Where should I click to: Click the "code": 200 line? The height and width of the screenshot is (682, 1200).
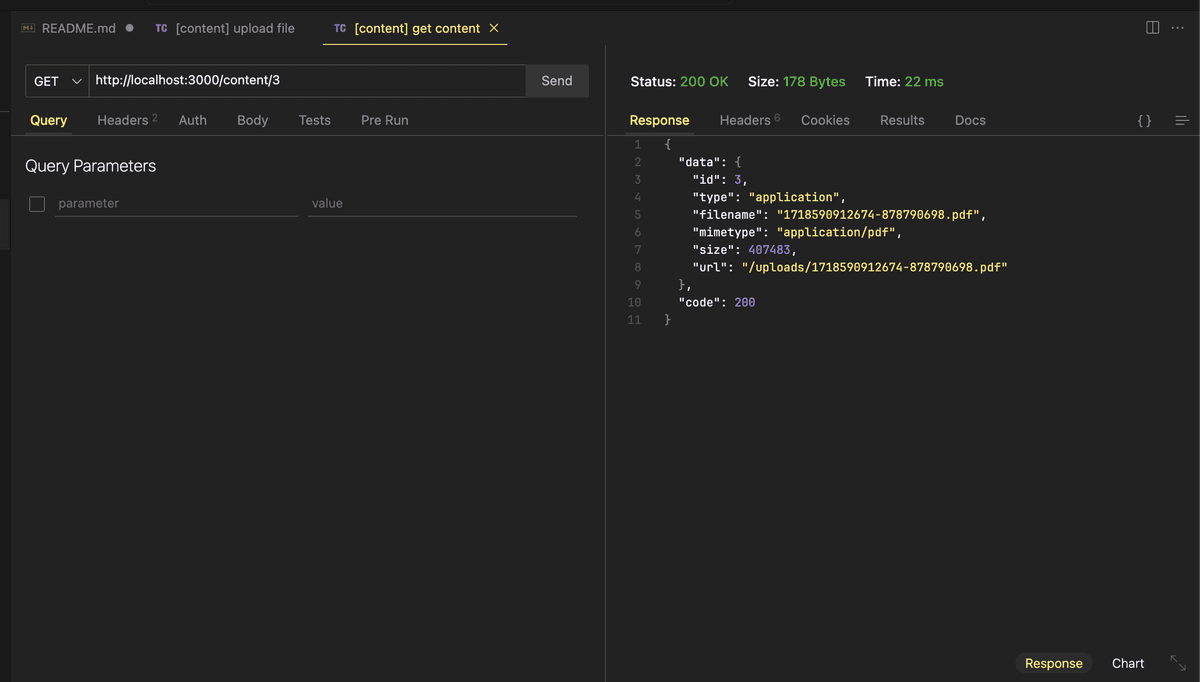point(717,302)
